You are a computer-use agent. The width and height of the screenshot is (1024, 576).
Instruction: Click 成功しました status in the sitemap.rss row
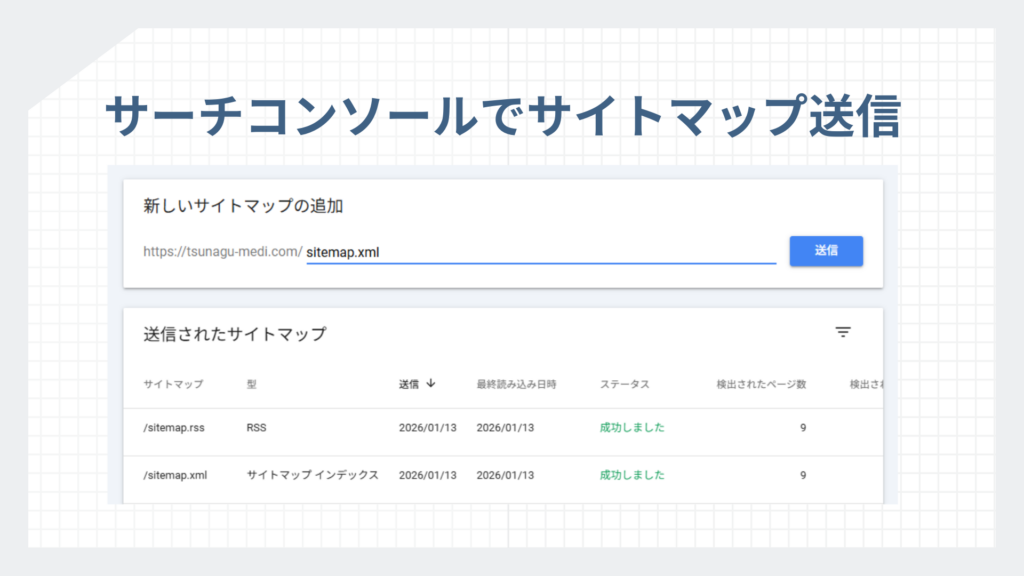[x=632, y=428]
